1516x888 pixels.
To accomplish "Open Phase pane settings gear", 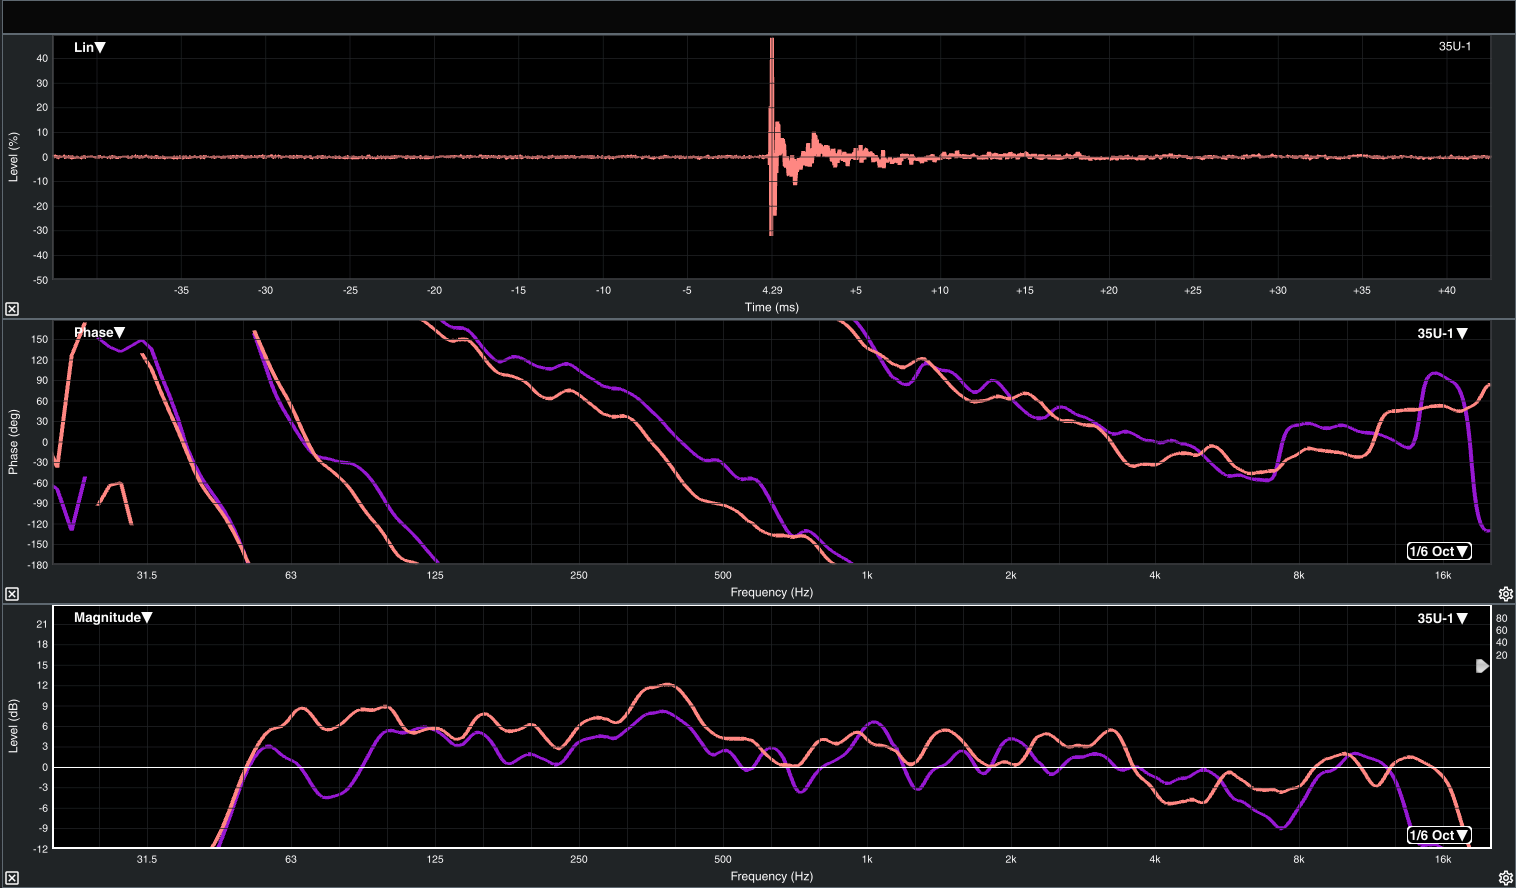I will (x=1505, y=594).
